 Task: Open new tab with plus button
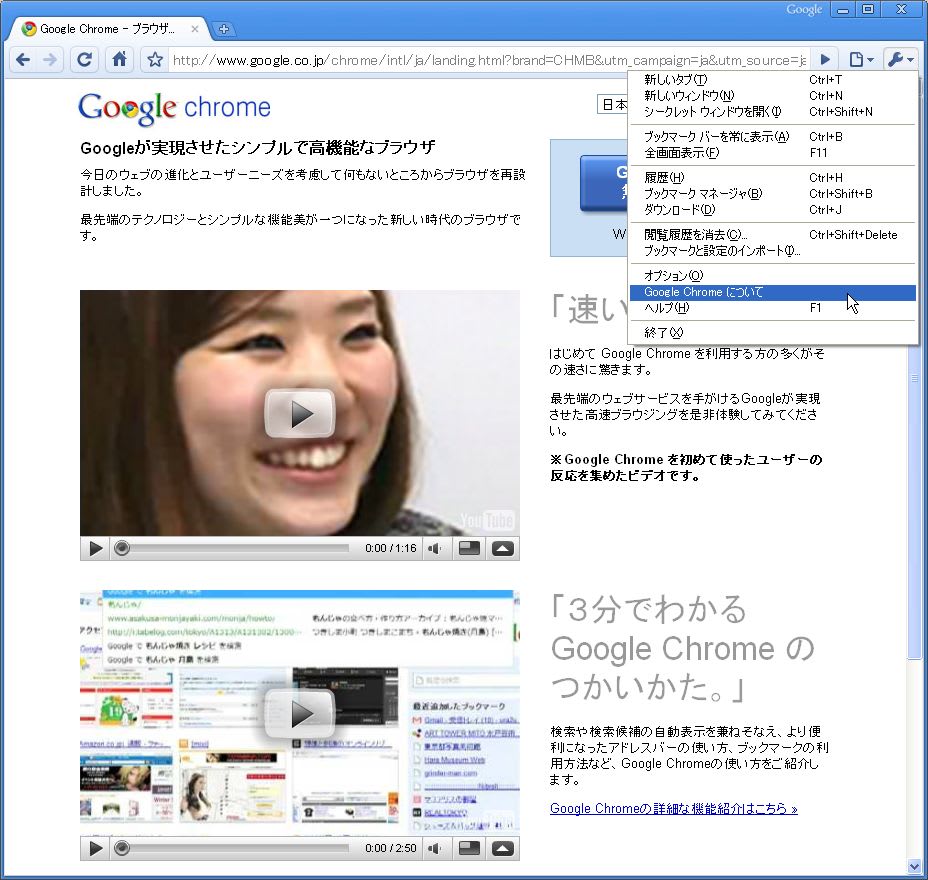click(x=224, y=29)
